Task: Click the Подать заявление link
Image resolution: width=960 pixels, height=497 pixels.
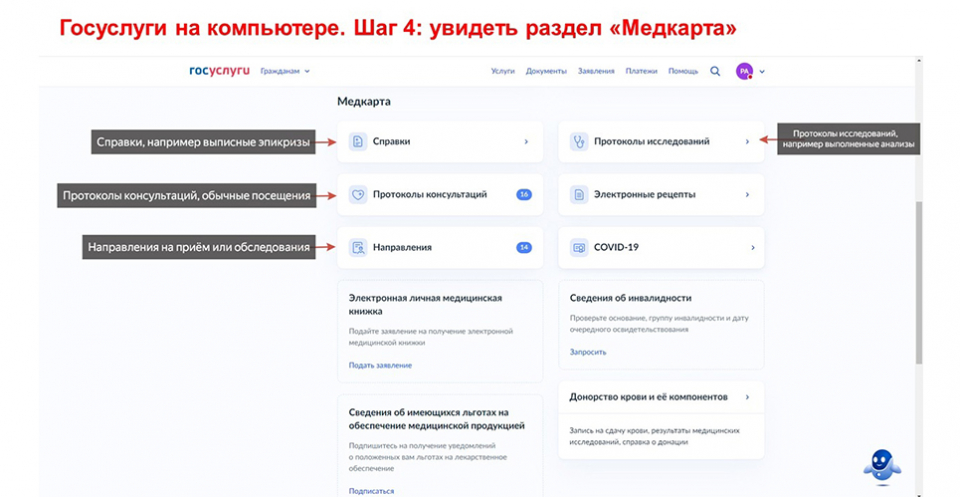Action: coord(380,365)
